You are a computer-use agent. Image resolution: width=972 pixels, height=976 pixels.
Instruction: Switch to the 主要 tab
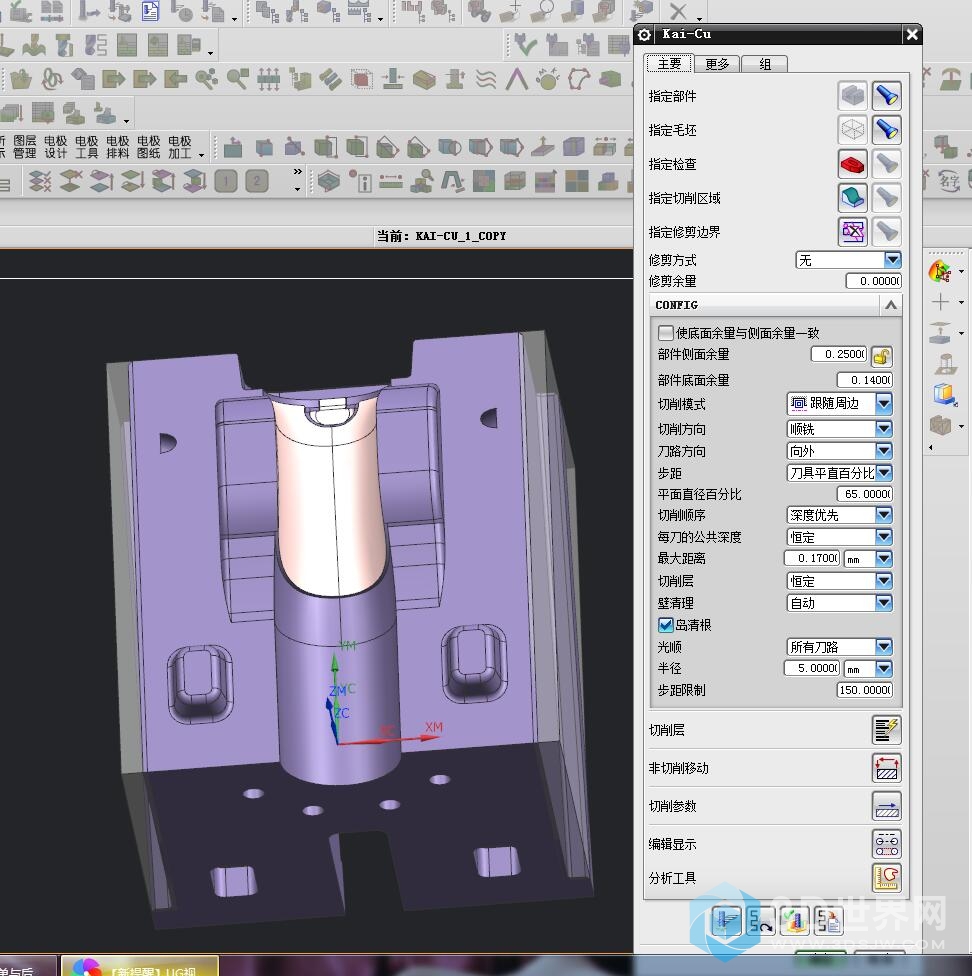point(669,64)
